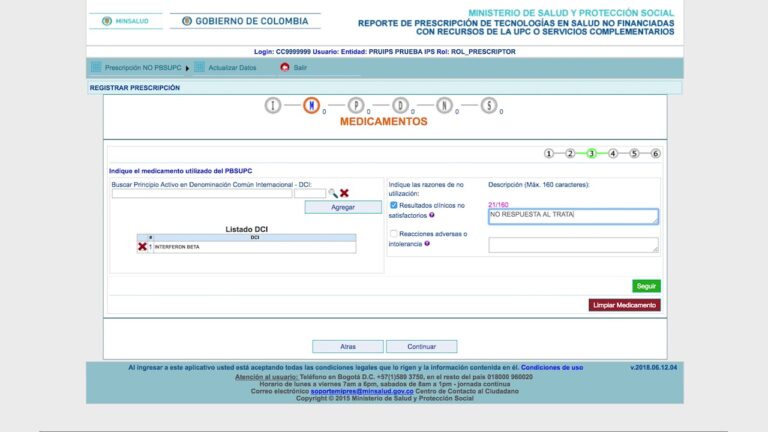Open Prescripción NO PBSUPC menu
The image size is (768, 432).
click(143, 68)
